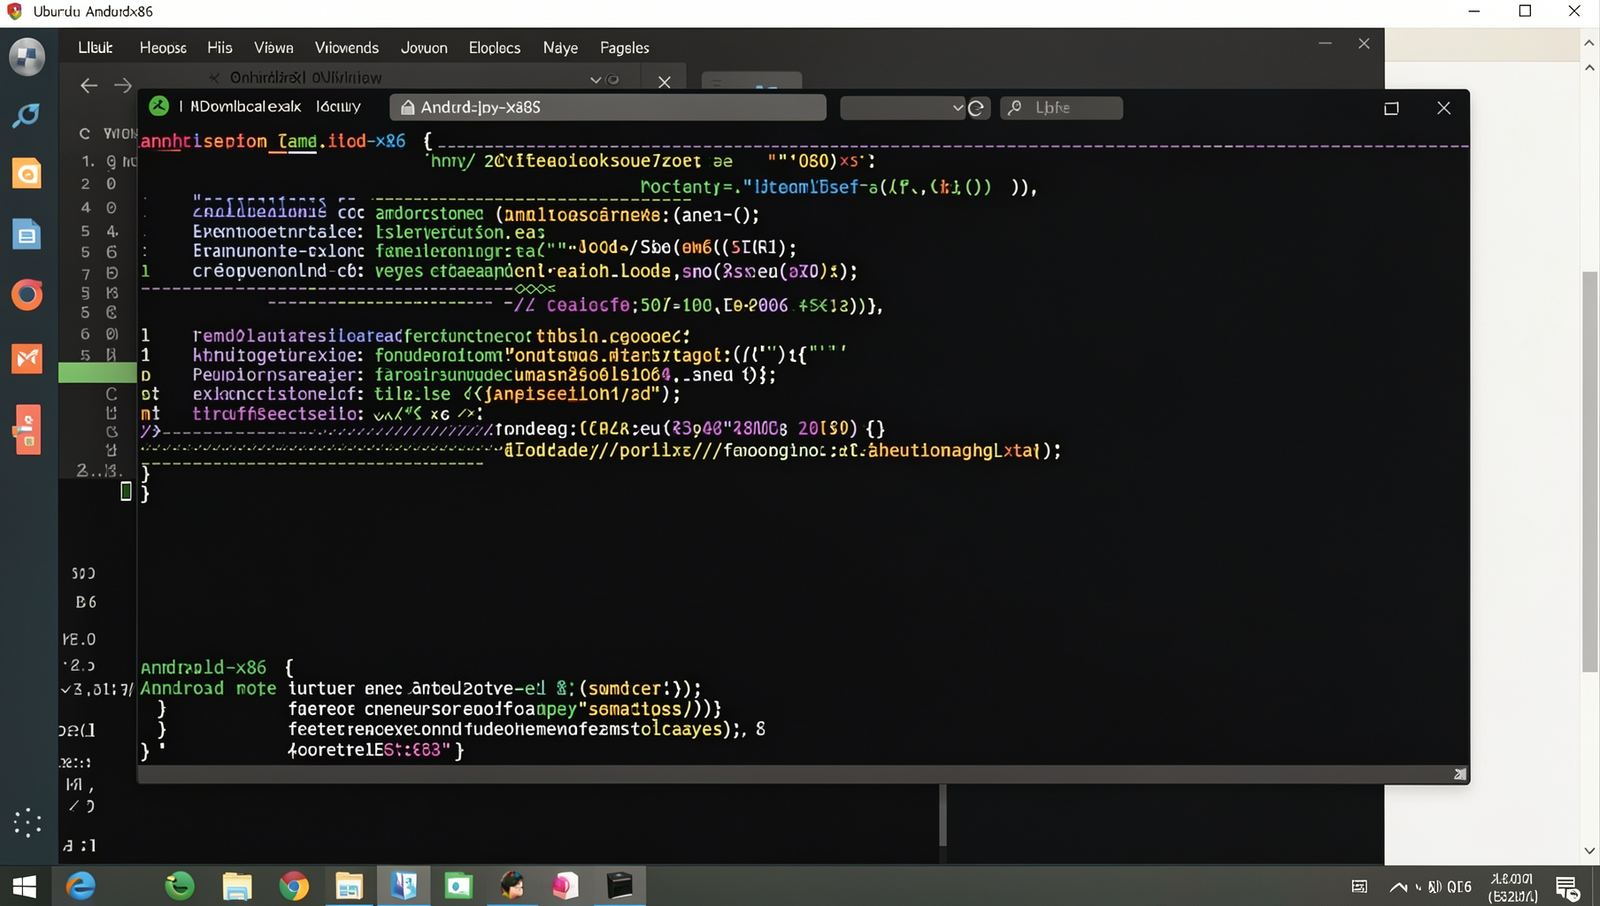Open the Viswa menu

273,47
